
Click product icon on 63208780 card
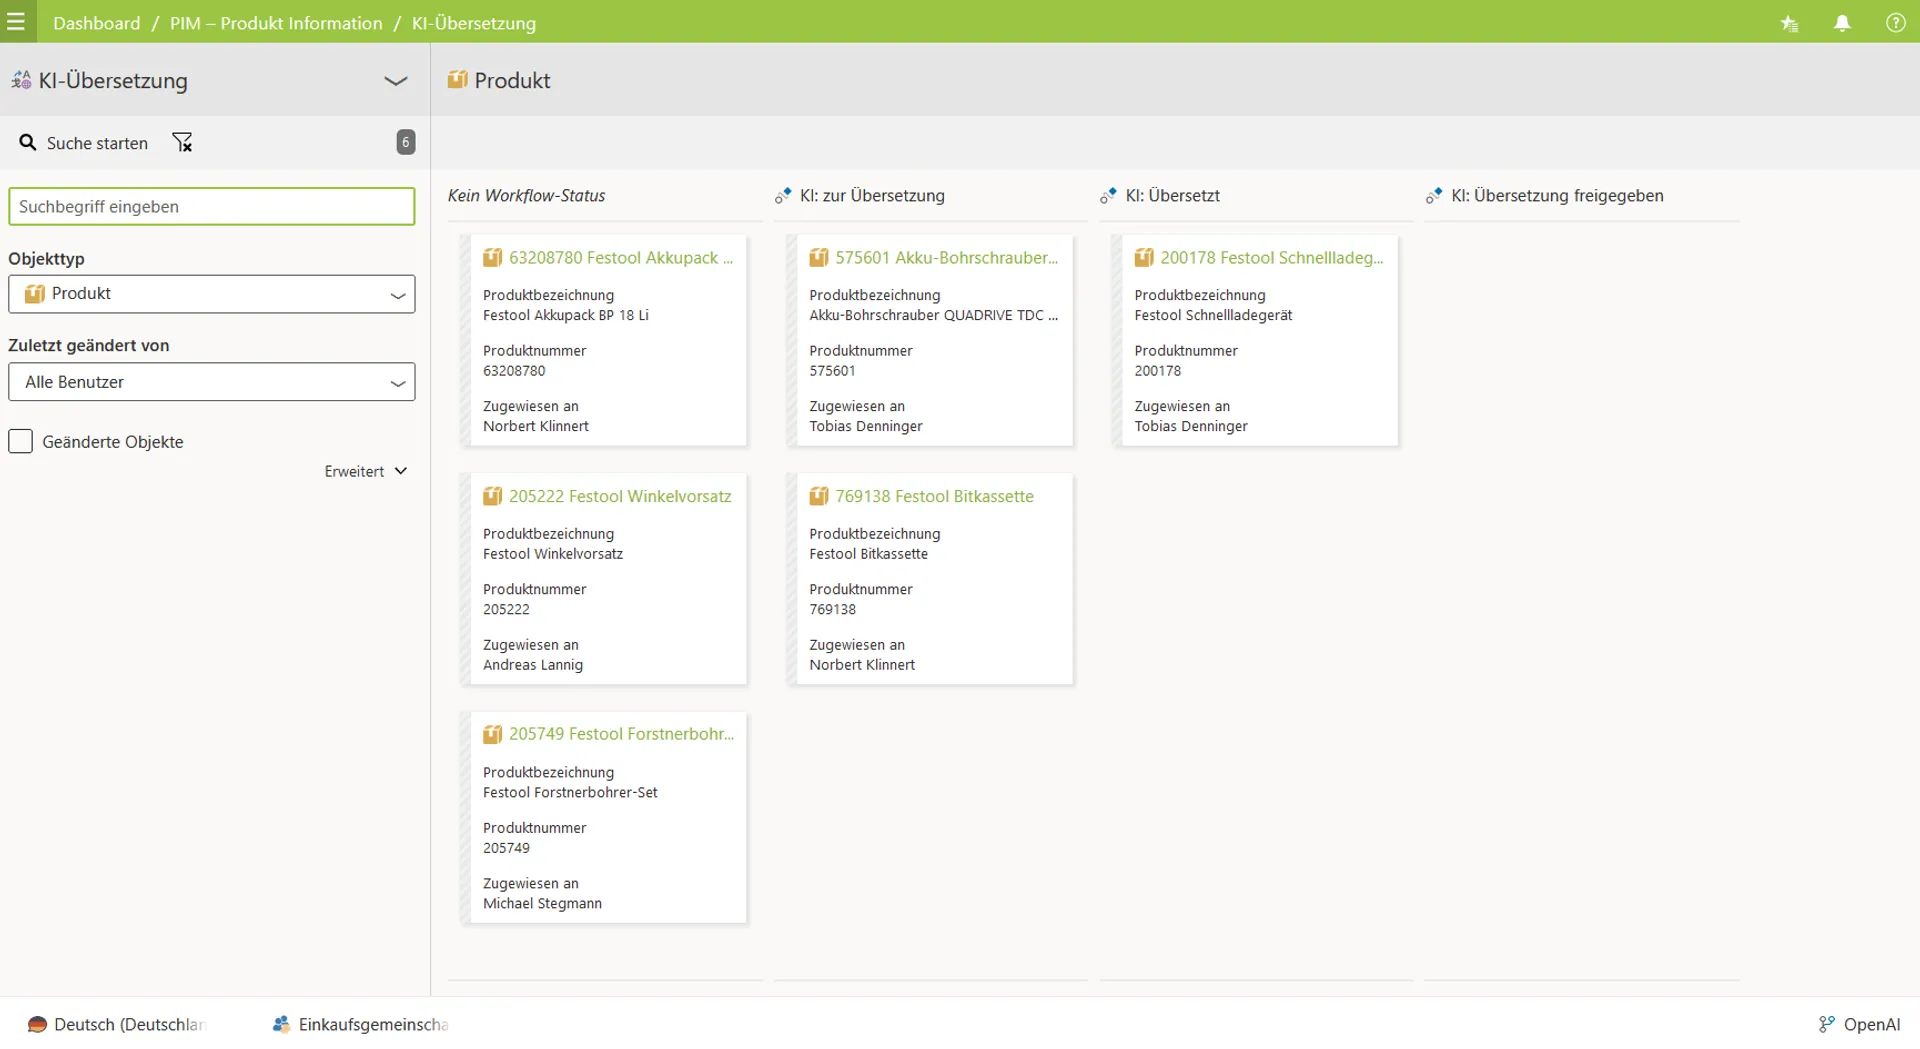[x=492, y=258]
